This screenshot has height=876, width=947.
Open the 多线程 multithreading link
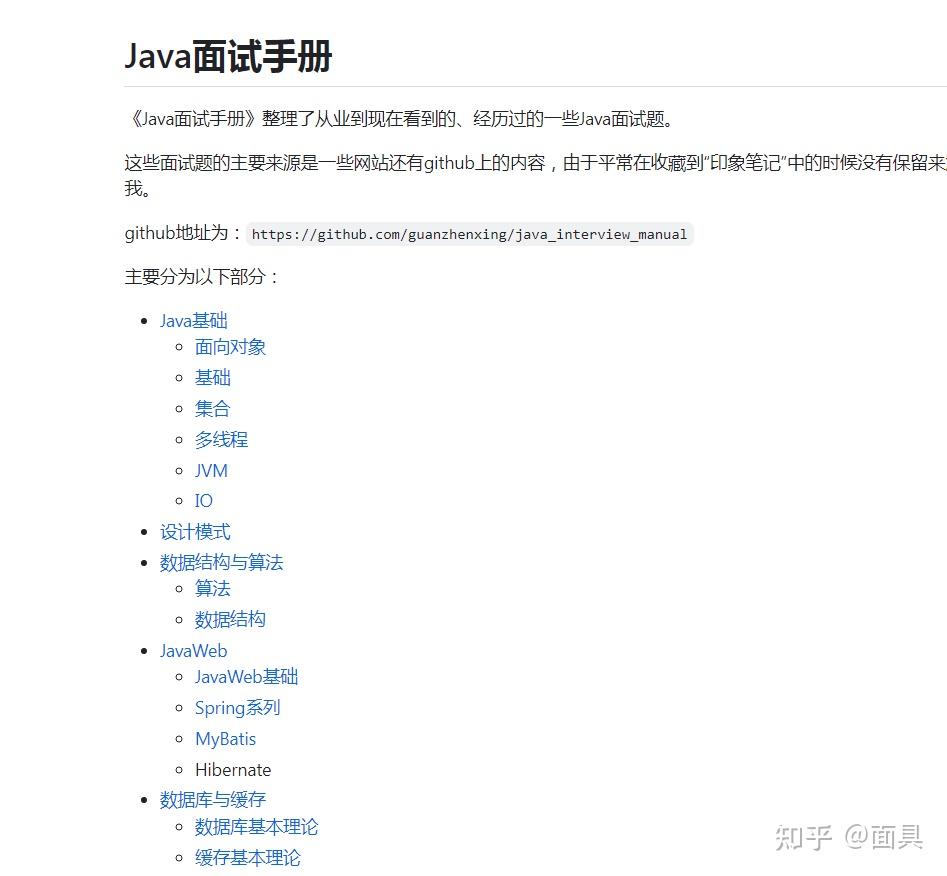pos(221,439)
